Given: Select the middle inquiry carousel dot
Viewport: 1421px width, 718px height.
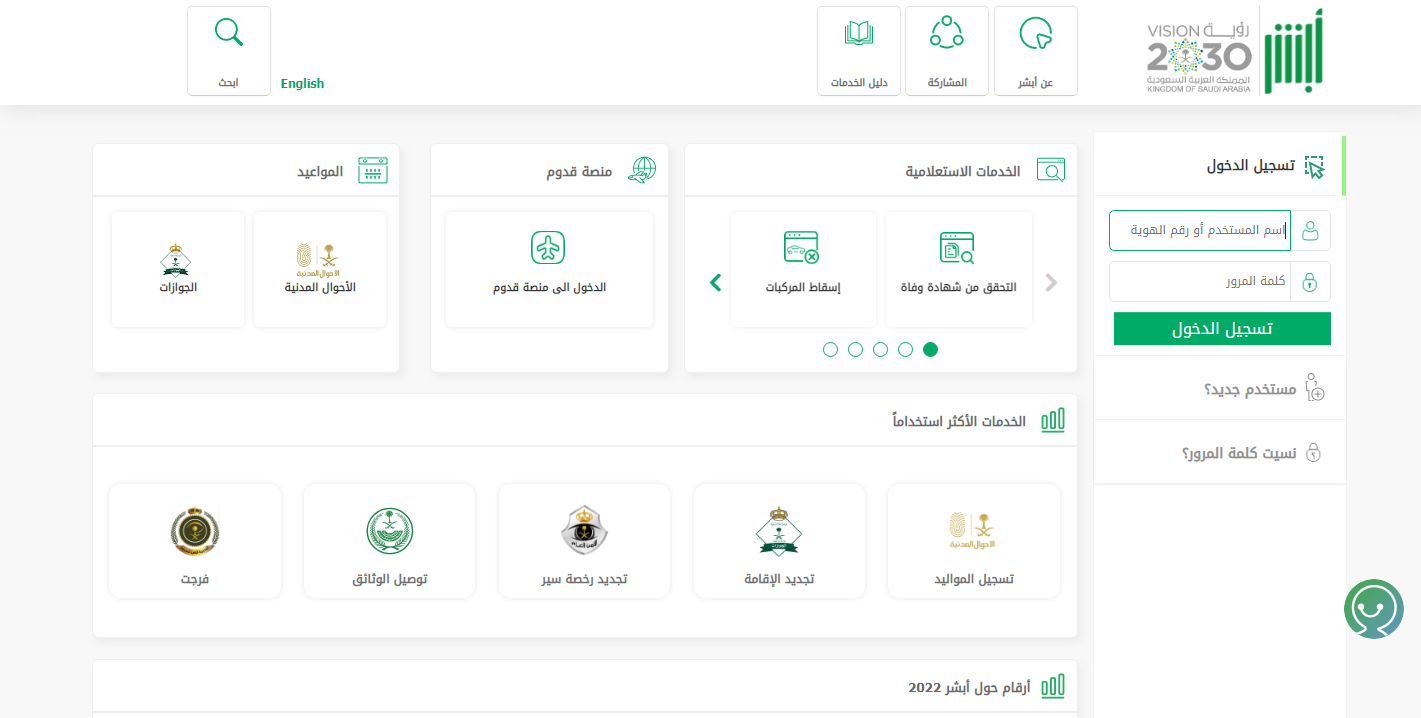Looking at the screenshot, I should [880, 349].
